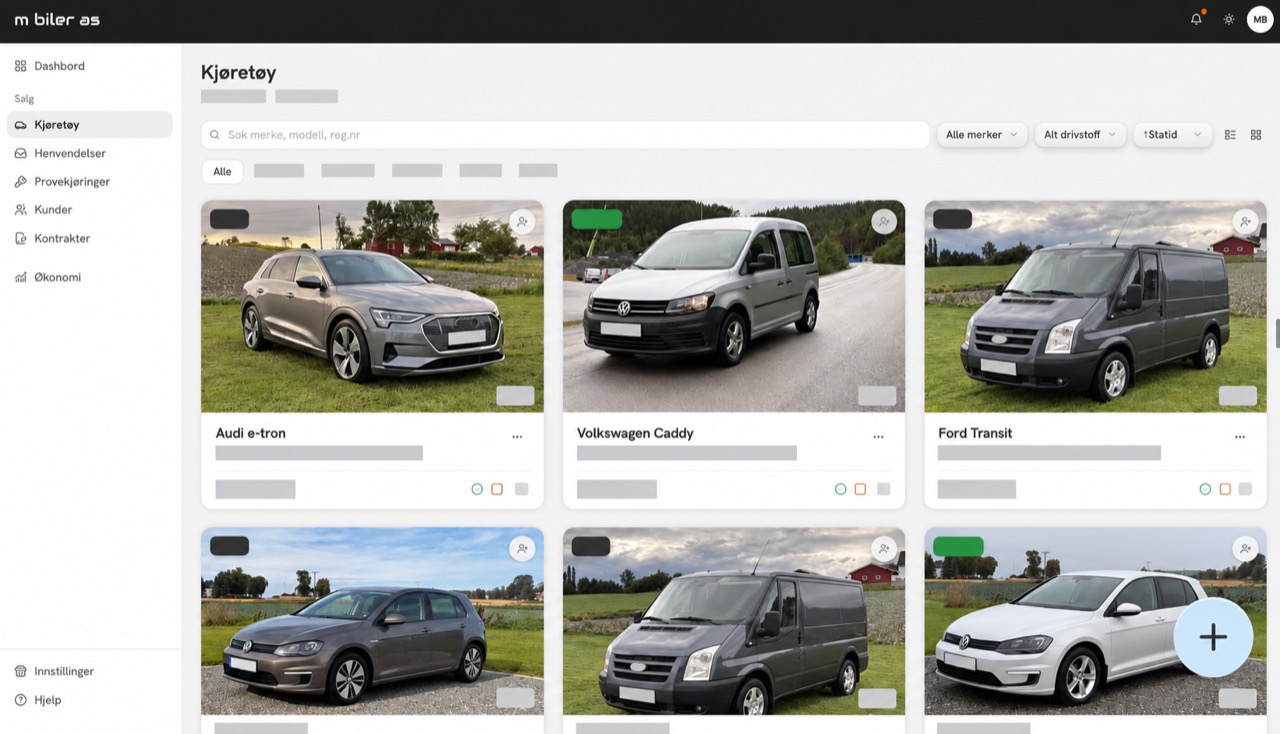Image resolution: width=1280 pixels, height=734 pixels.
Task: Expand the Alle merker dropdown
Action: (x=981, y=134)
